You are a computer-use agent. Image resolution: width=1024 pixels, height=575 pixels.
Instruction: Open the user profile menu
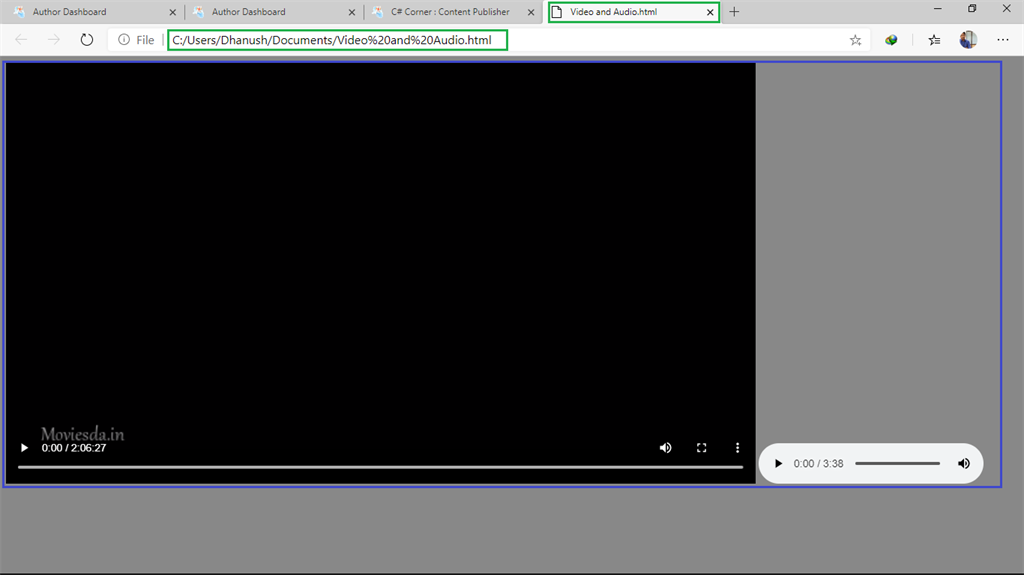pos(968,40)
